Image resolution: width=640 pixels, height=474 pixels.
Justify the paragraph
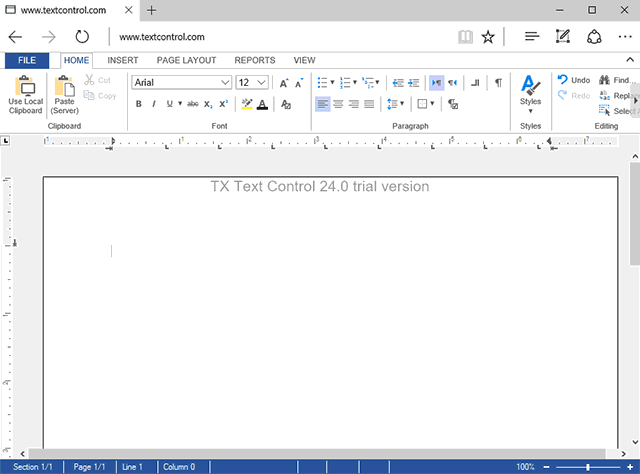(369, 104)
